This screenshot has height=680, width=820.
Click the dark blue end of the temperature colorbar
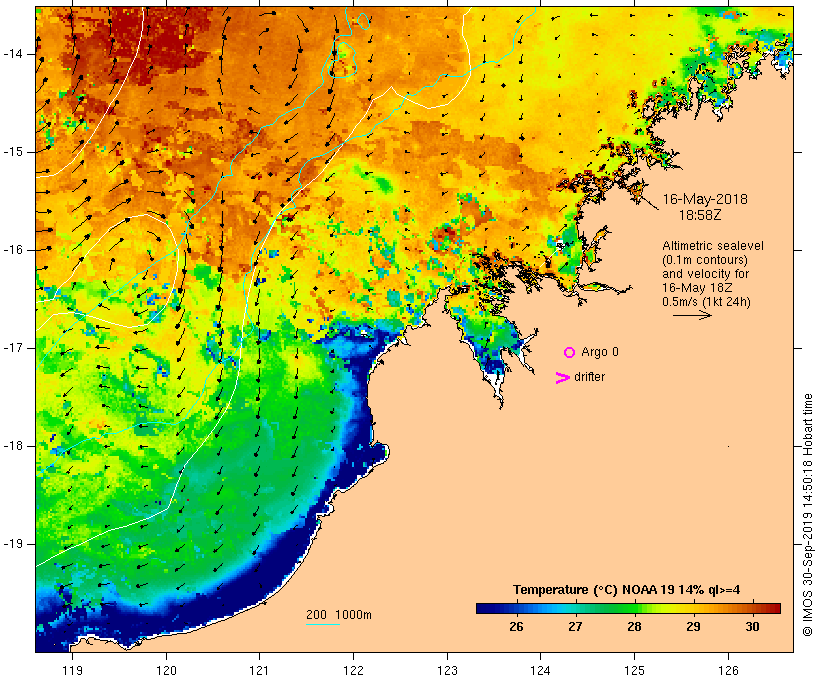tap(482, 608)
